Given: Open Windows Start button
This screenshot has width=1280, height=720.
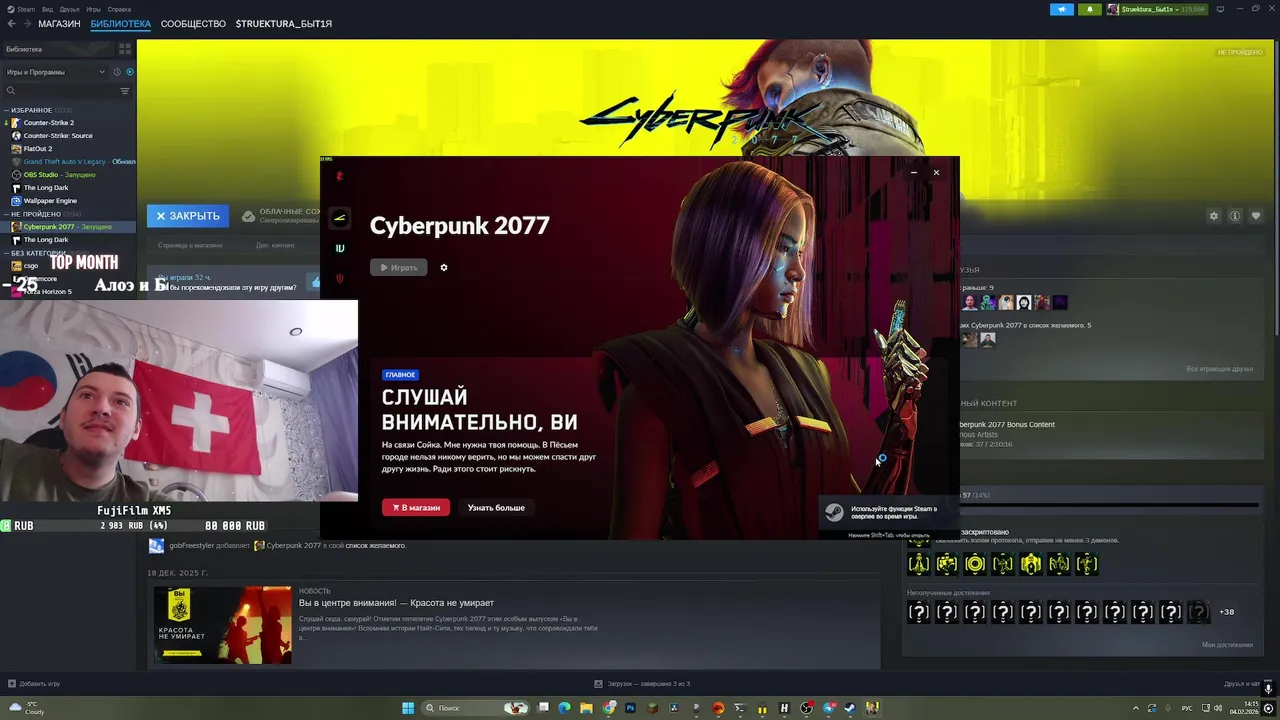Looking at the screenshot, I should pos(408,708).
